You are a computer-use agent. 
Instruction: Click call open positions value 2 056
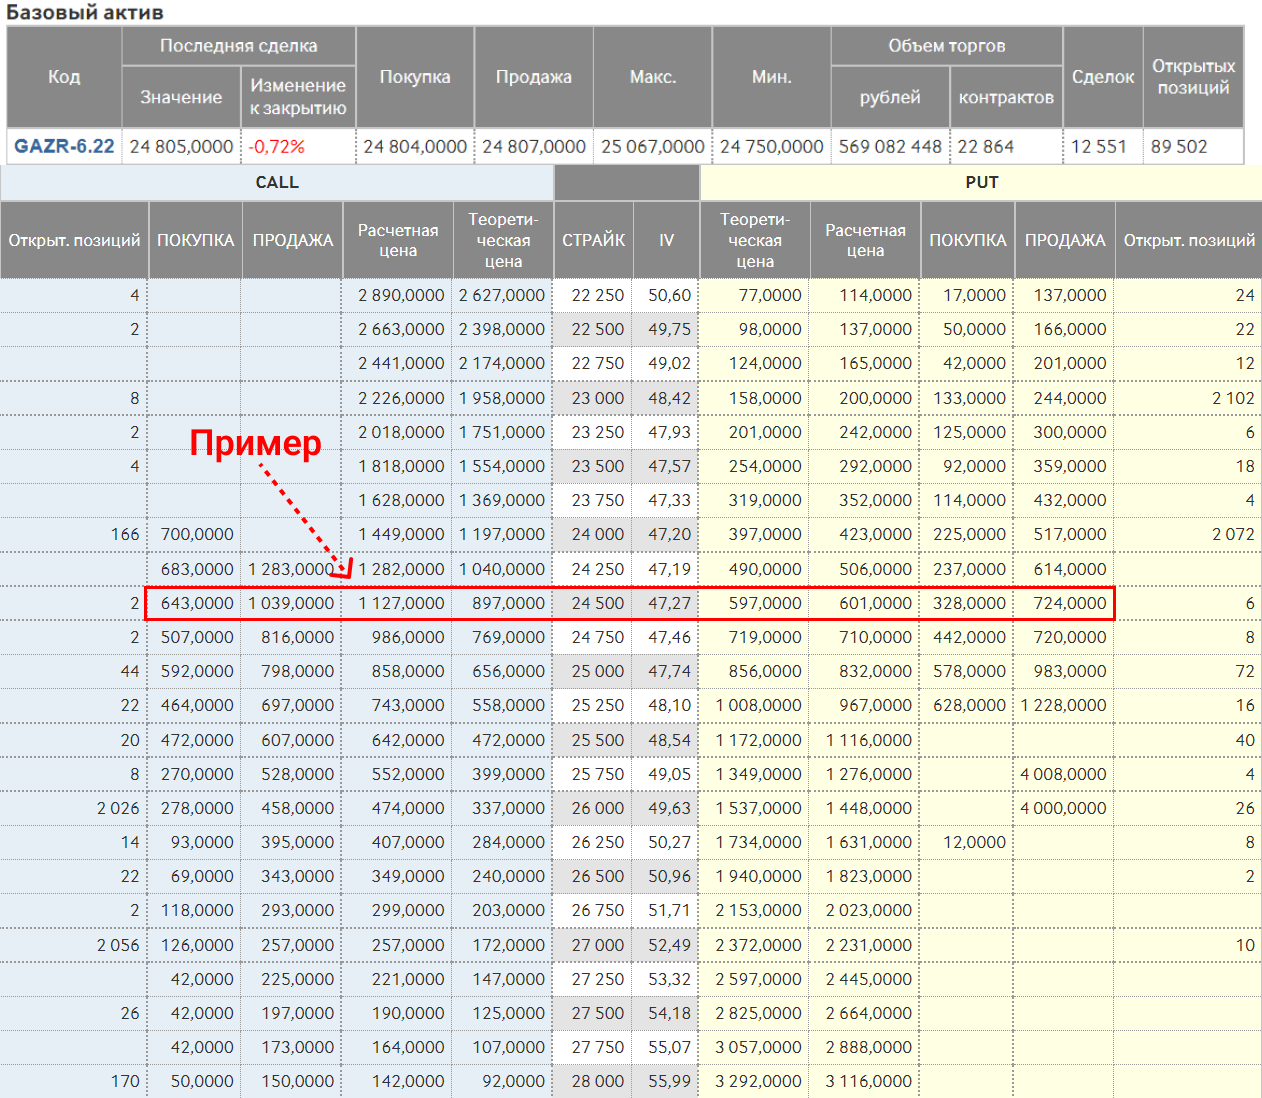tap(118, 945)
